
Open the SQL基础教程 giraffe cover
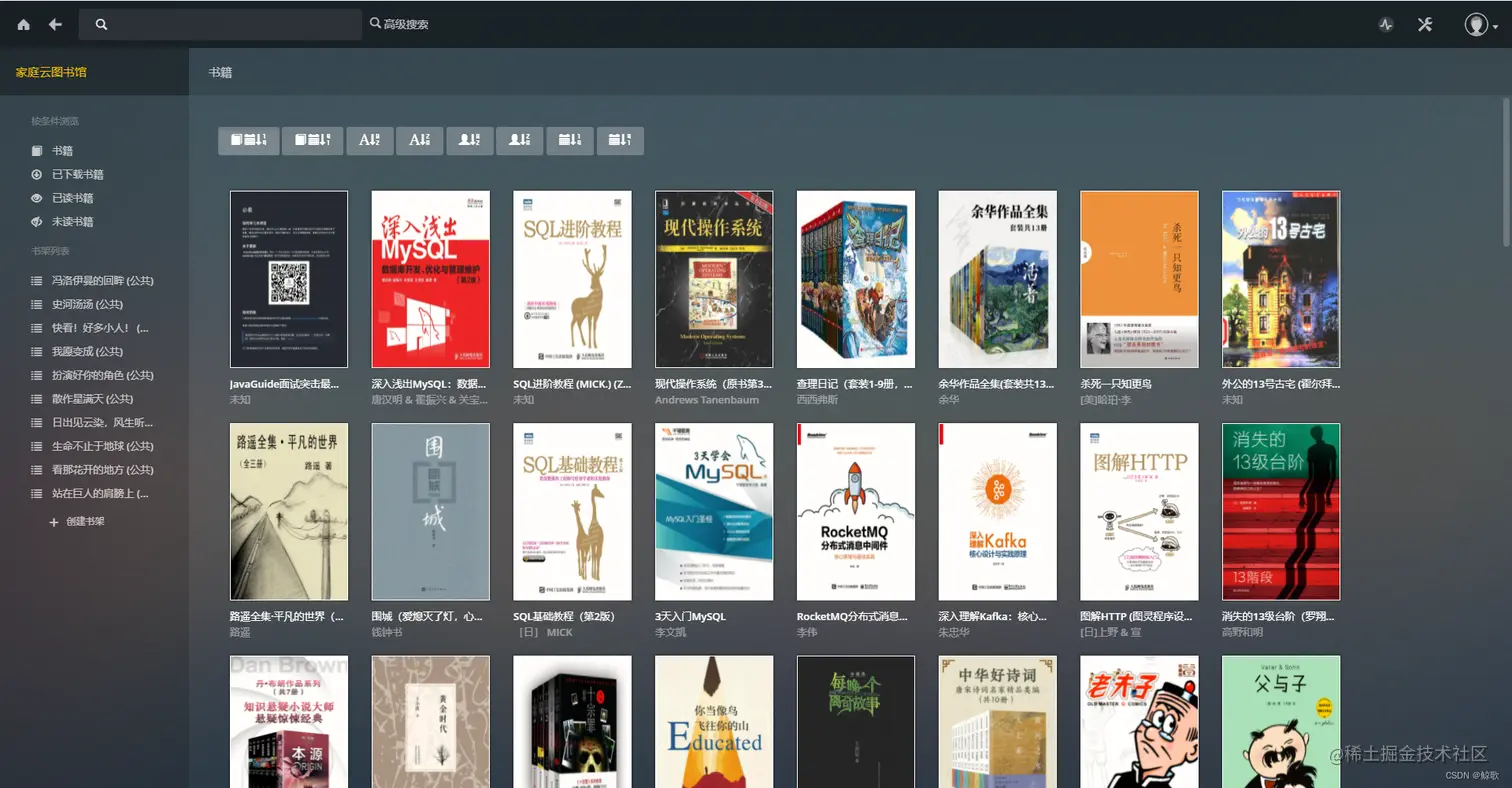(x=573, y=512)
